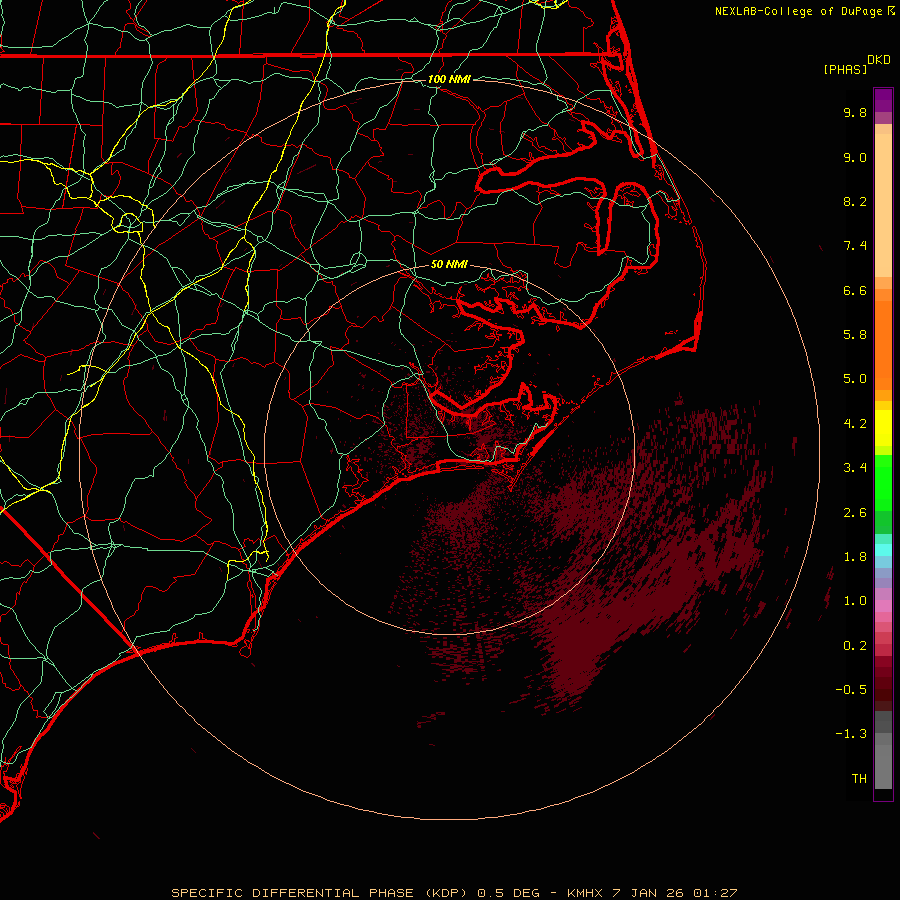Viewport: 900px width, 900px height.
Task: Click the 50 NMI range ring label
Action: pos(449,265)
